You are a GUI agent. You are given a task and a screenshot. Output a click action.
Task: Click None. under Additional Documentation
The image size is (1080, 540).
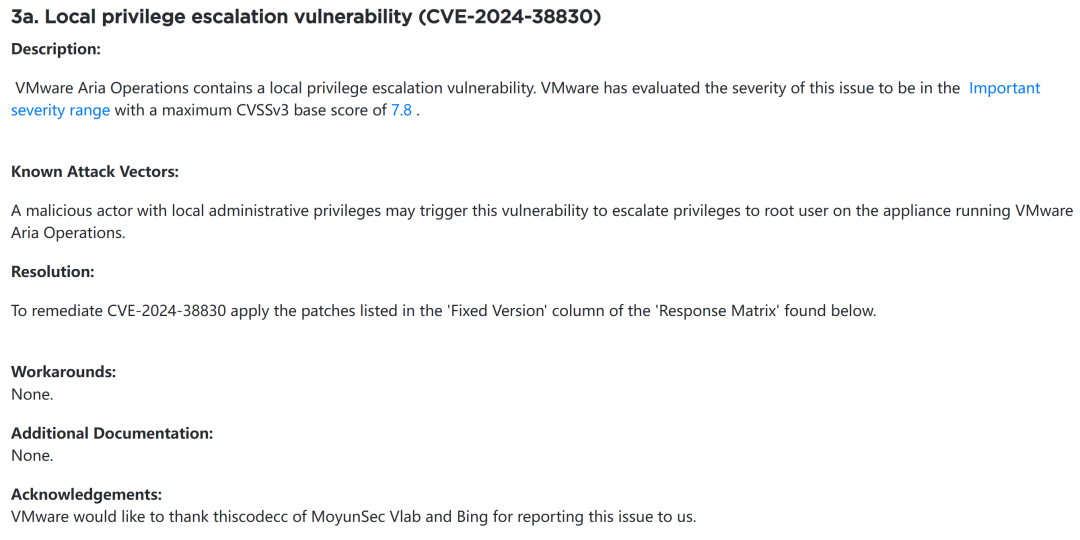pos(32,455)
